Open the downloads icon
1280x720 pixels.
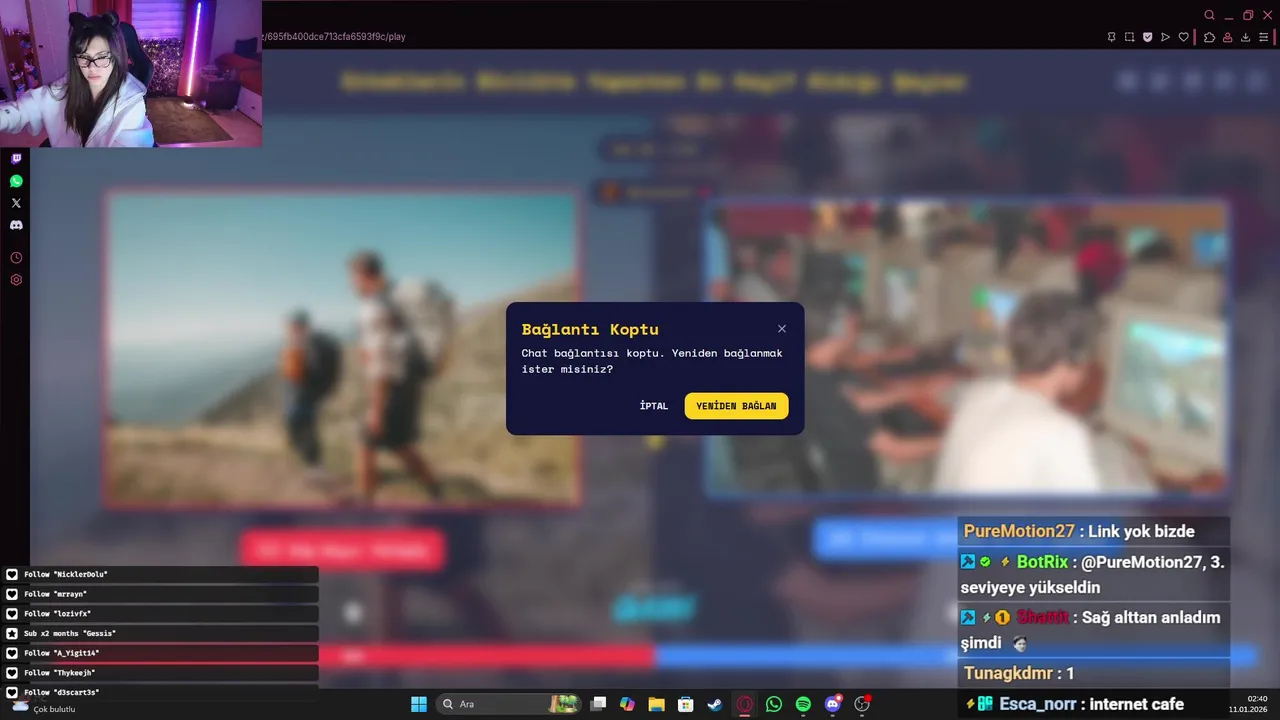coord(1245,37)
